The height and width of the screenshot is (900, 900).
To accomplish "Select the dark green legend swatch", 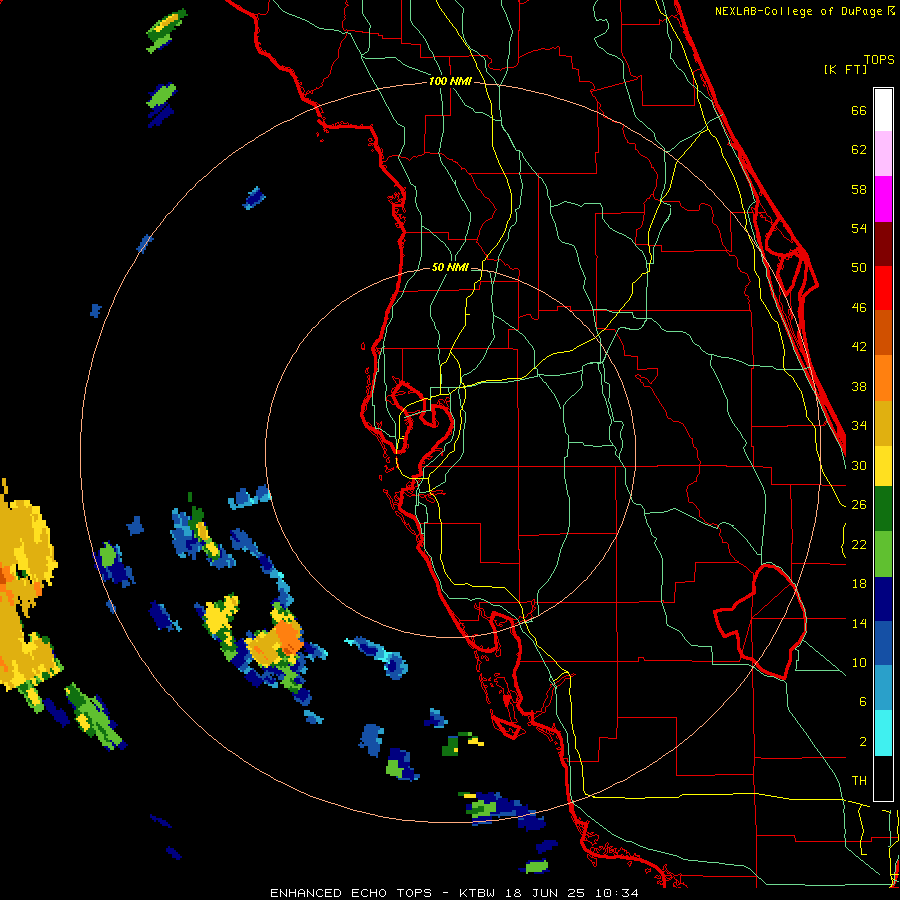I will pos(883,509).
